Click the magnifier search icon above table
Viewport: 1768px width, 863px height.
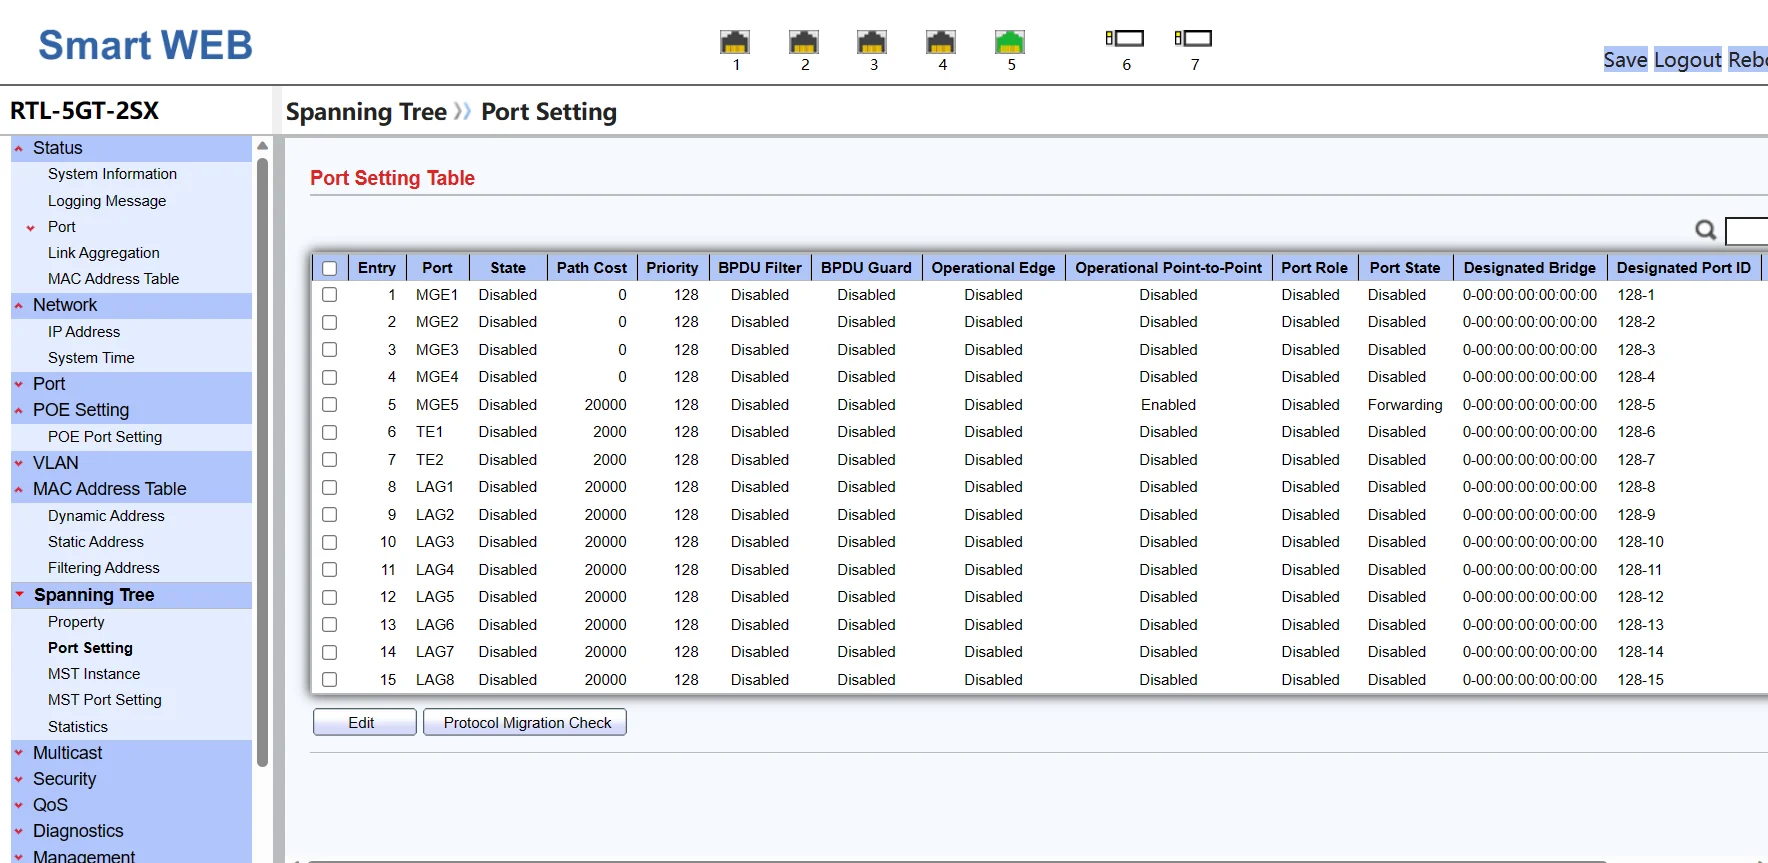(1706, 230)
